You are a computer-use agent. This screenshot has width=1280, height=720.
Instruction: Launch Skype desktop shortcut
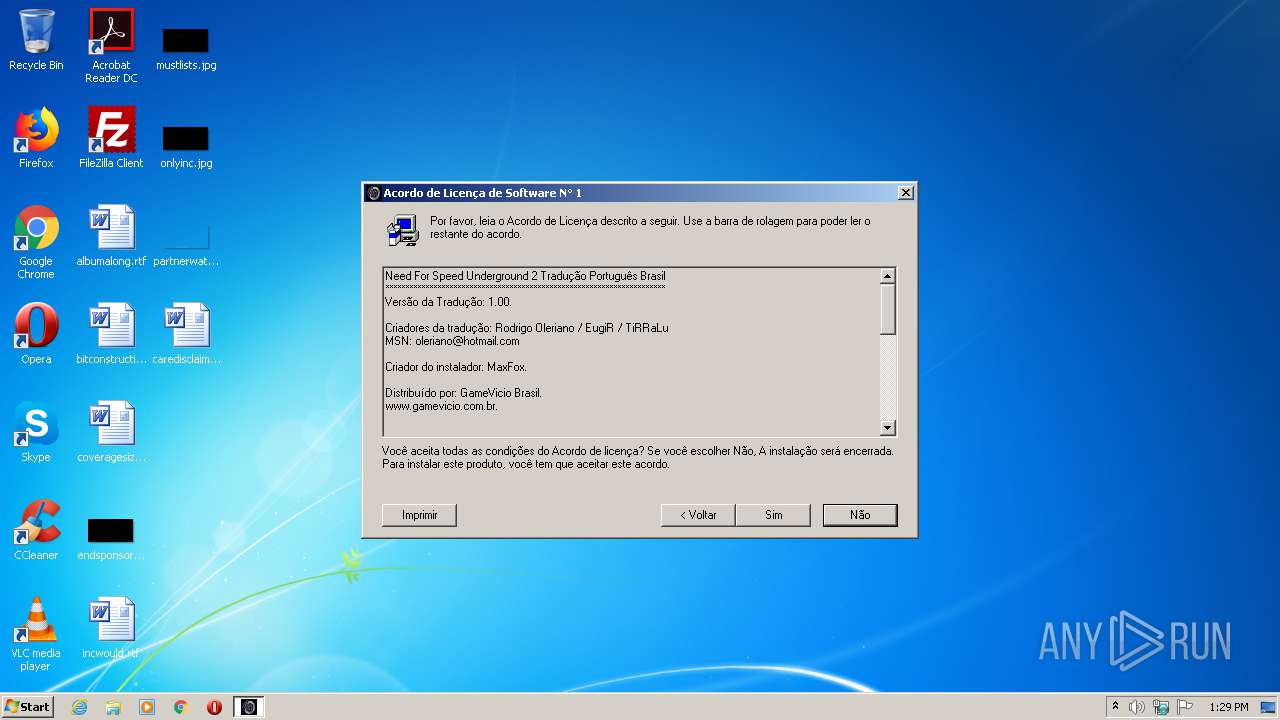pyautogui.click(x=36, y=432)
